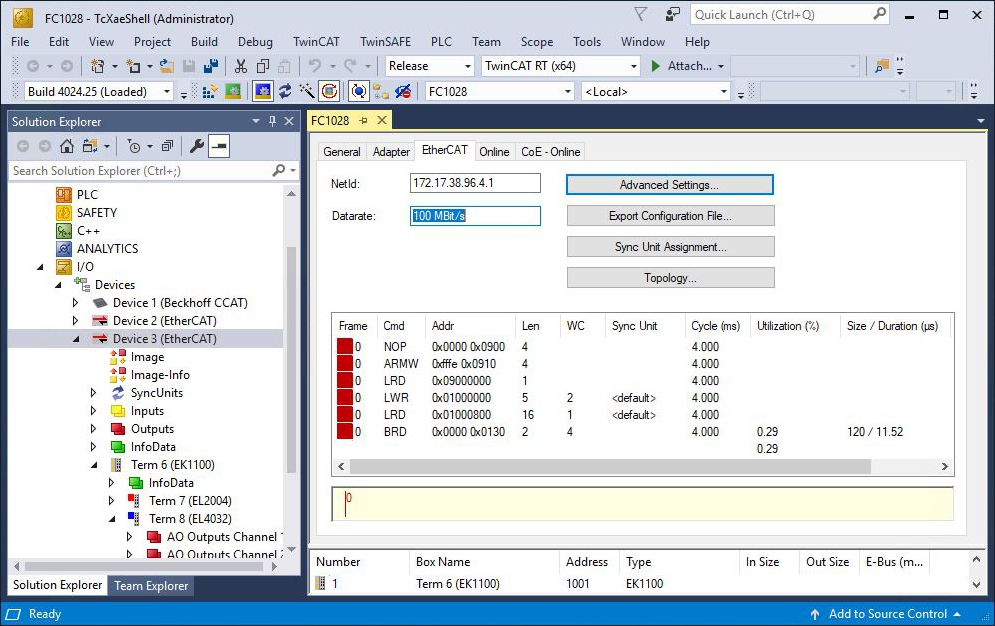Click the Solution Explorer Home icon

click(66, 147)
